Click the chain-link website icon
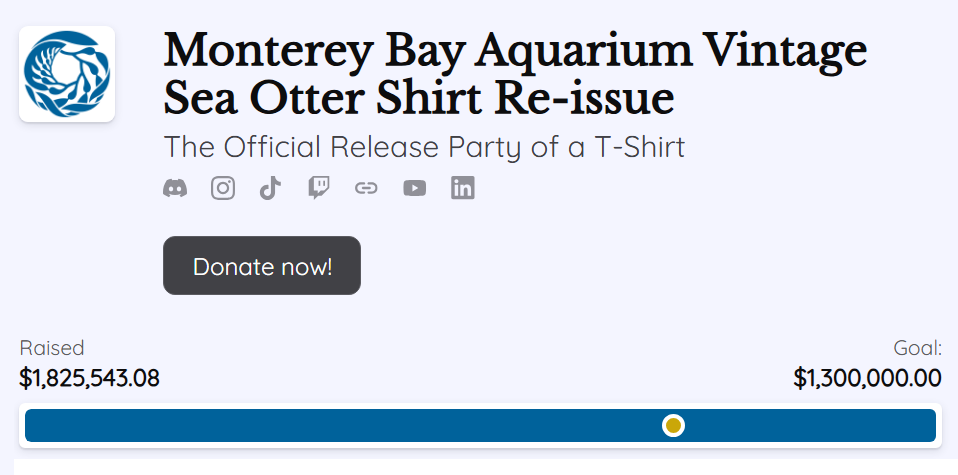The image size is (958, 475). click(367, 188)
